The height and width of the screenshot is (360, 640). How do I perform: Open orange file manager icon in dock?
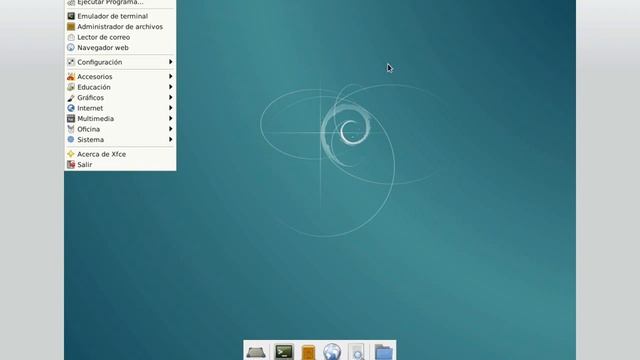click(x=308, y=352)
